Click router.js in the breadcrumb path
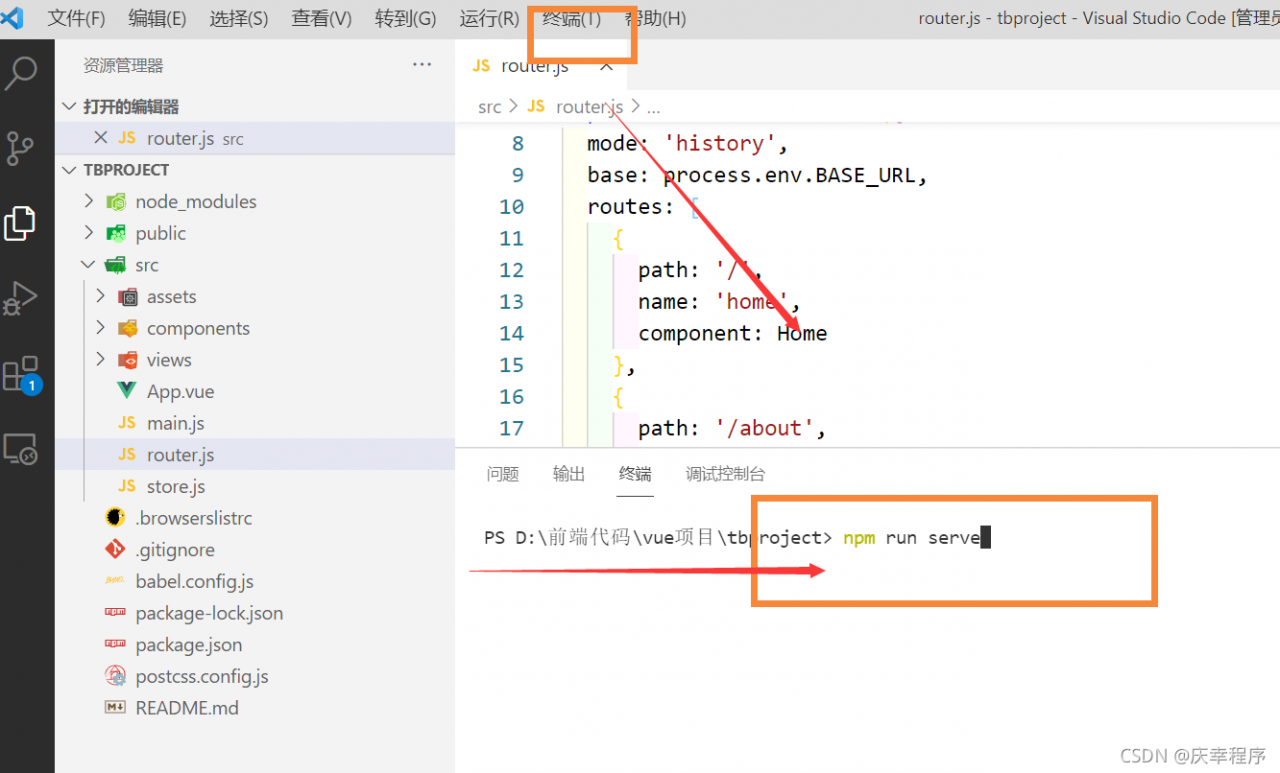The height and width of the screenshot is (773, 1280). click(x=589, y=107)
